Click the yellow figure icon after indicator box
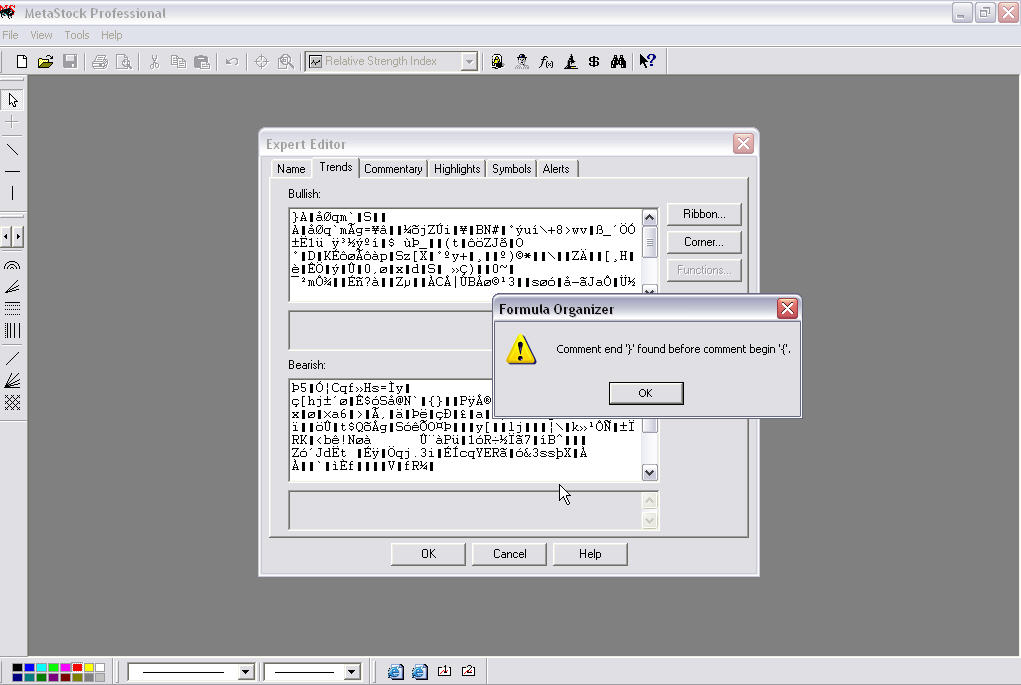Image resolution: width=1021 pixels, height=685 pixels. click(497, 61)
